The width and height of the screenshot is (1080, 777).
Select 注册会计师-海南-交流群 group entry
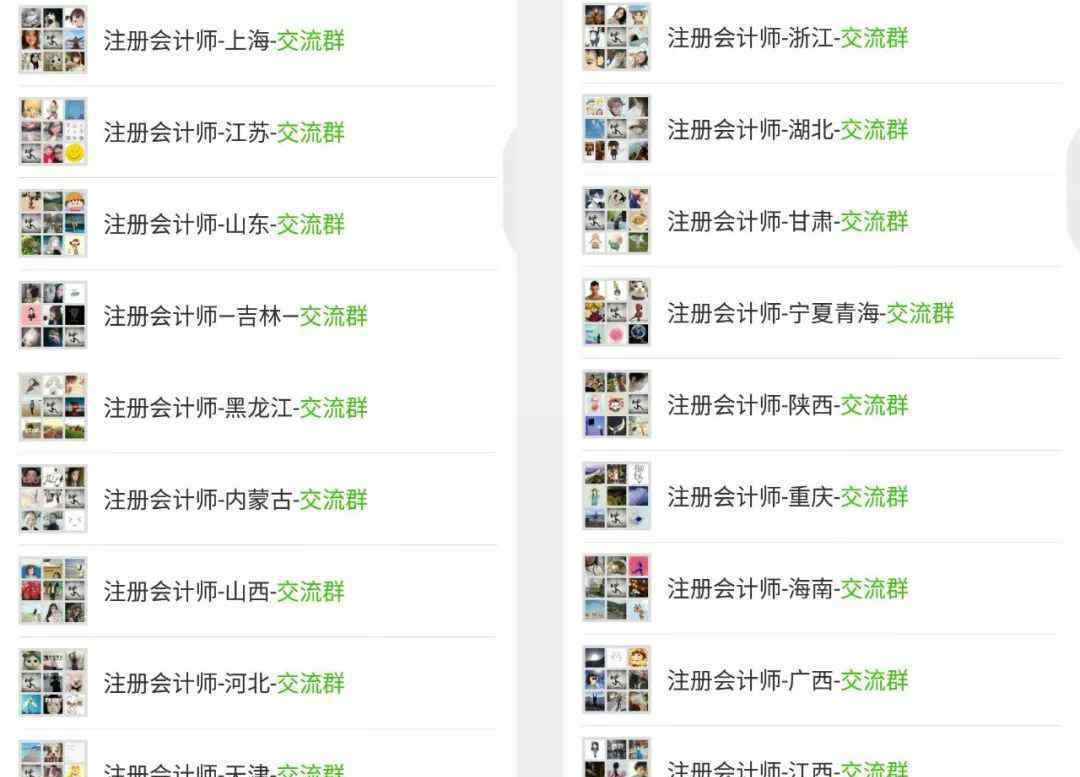pyautogui.click(x=822, y=588)
